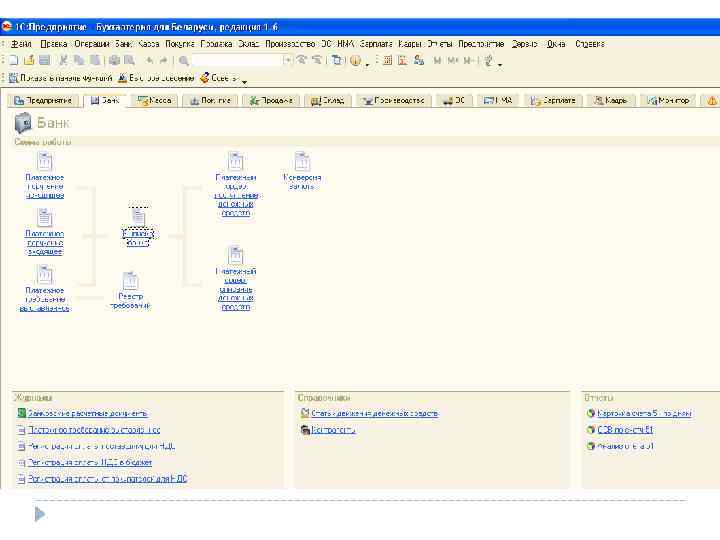720x540 pixels.
Task: Open the Зарплата menu
Action: 376,44
